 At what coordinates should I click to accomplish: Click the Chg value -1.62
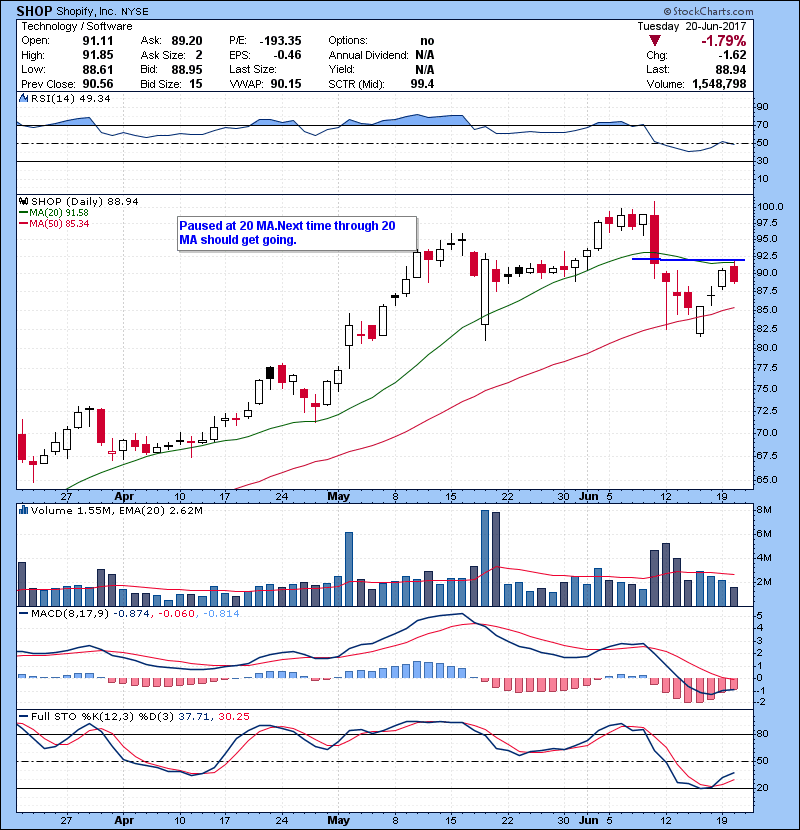[733, 55]
